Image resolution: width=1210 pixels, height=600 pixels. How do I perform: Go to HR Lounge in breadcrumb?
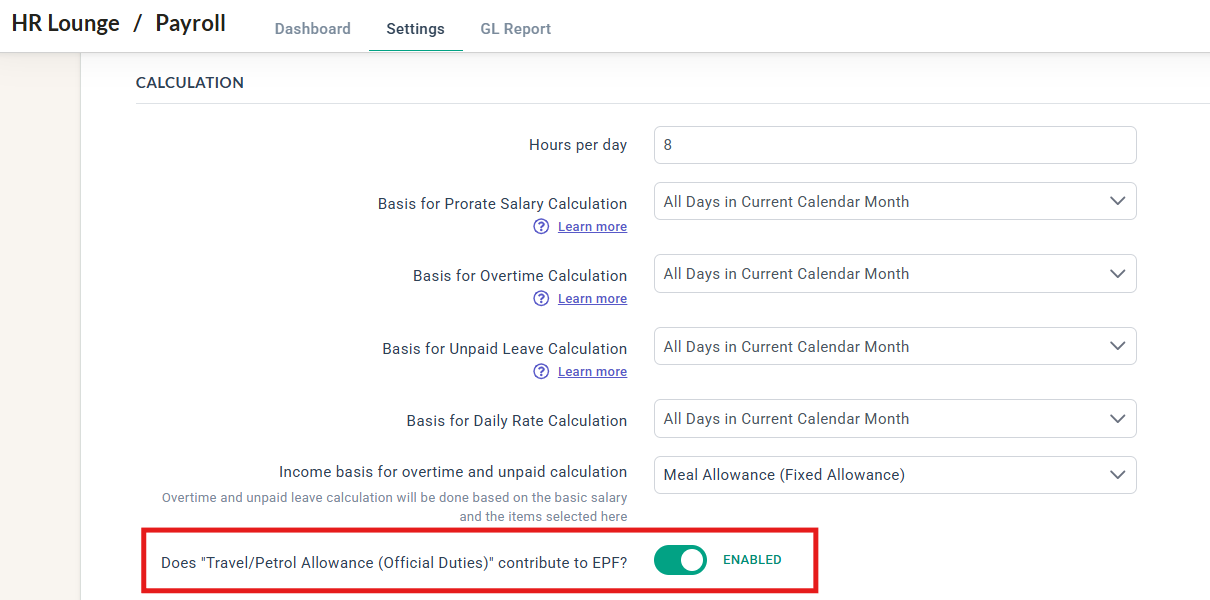coord(66,24)
